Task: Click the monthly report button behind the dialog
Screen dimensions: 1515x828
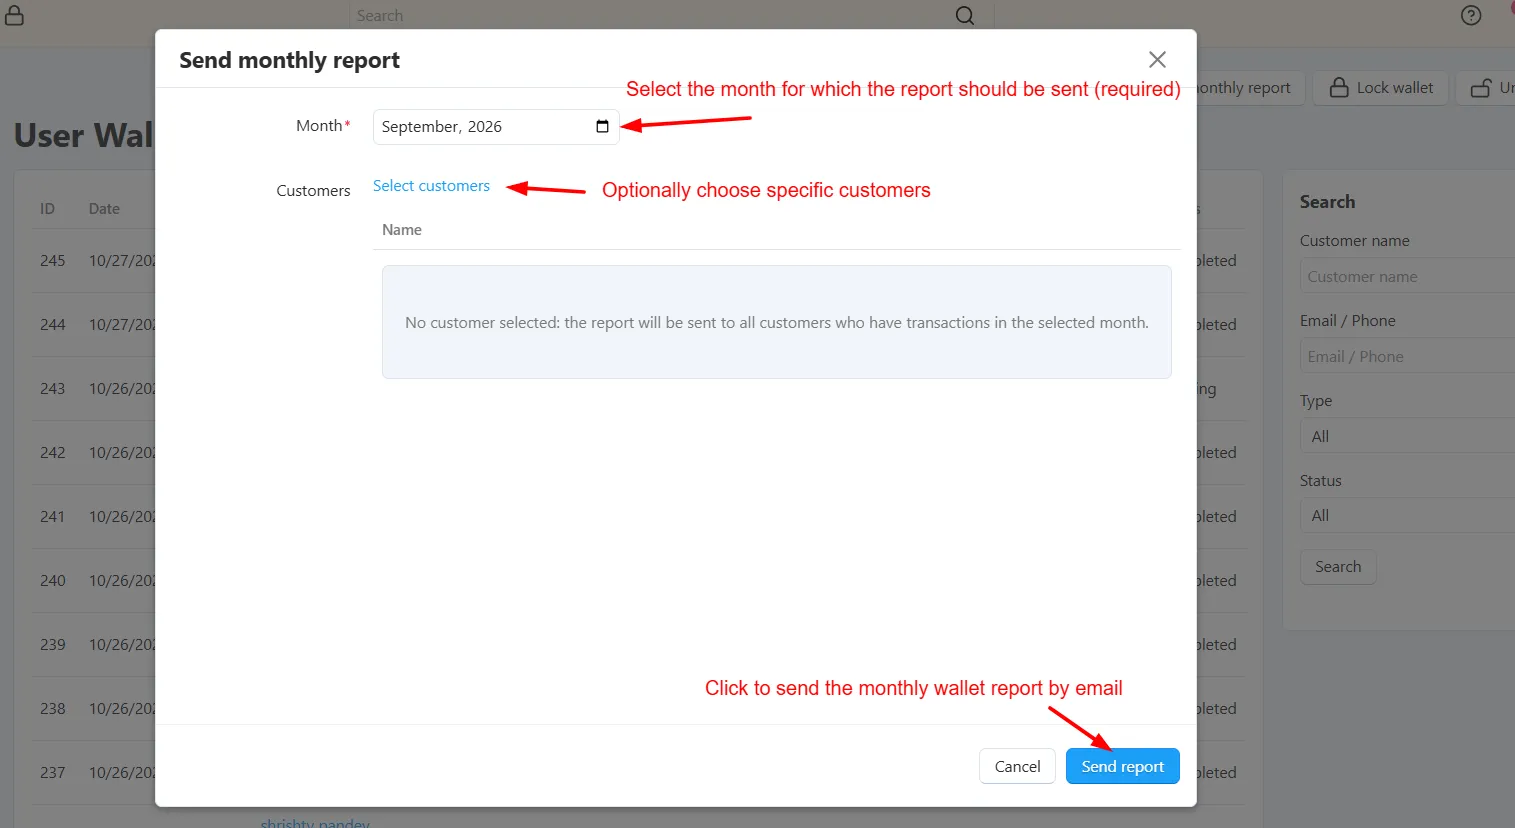Action: coord(1250,88)
